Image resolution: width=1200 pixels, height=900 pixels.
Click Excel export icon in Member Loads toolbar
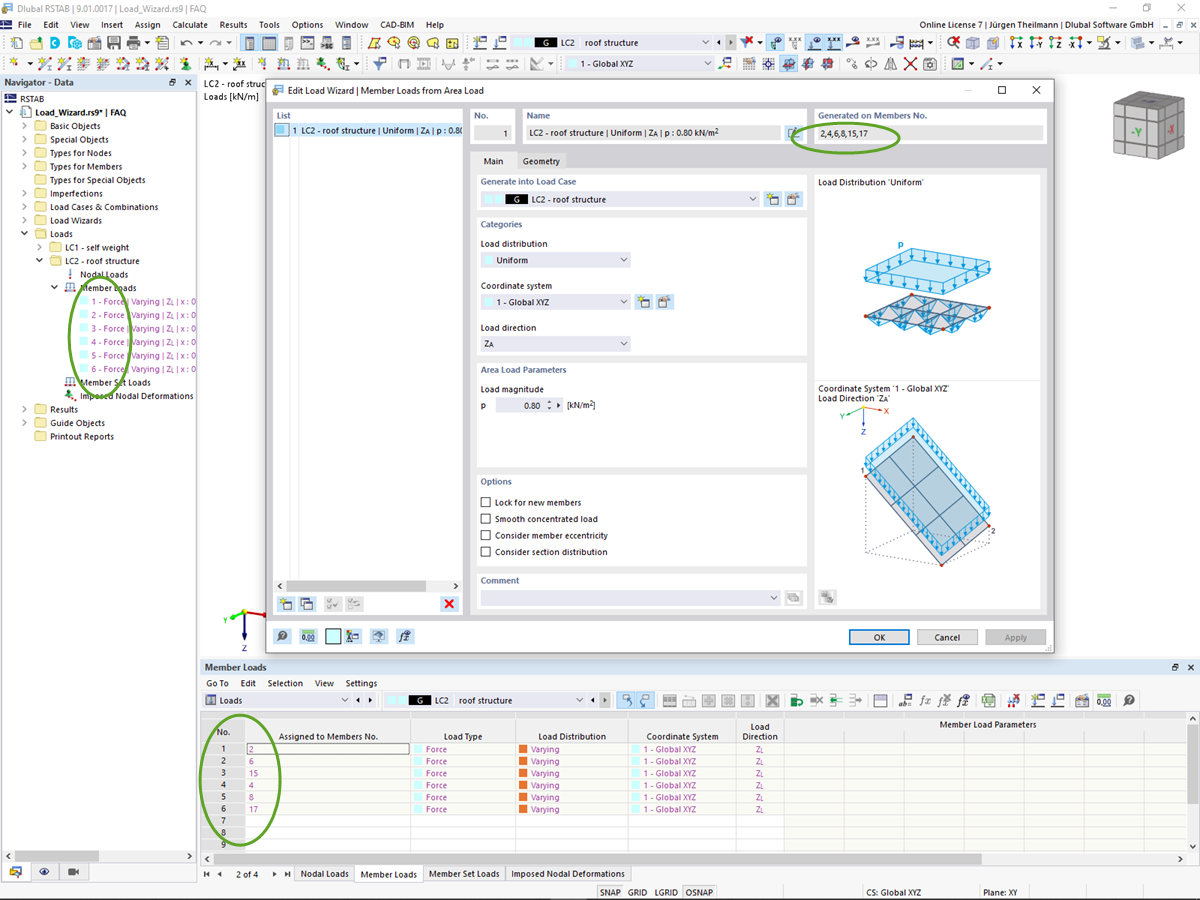pos(988,701)
